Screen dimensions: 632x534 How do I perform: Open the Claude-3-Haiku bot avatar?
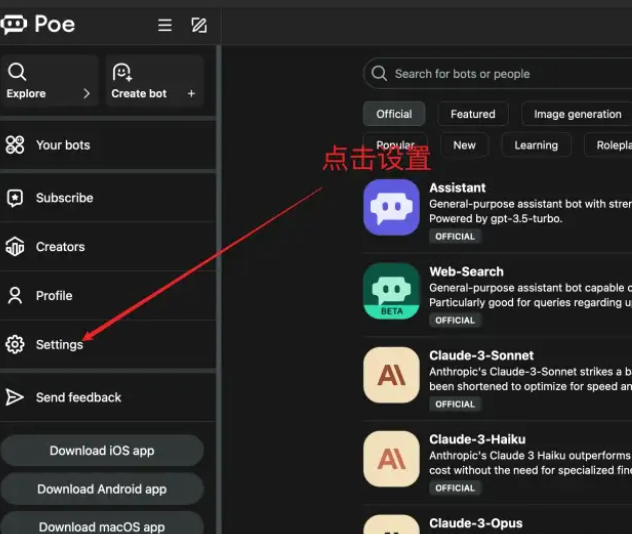coord(391,459)
